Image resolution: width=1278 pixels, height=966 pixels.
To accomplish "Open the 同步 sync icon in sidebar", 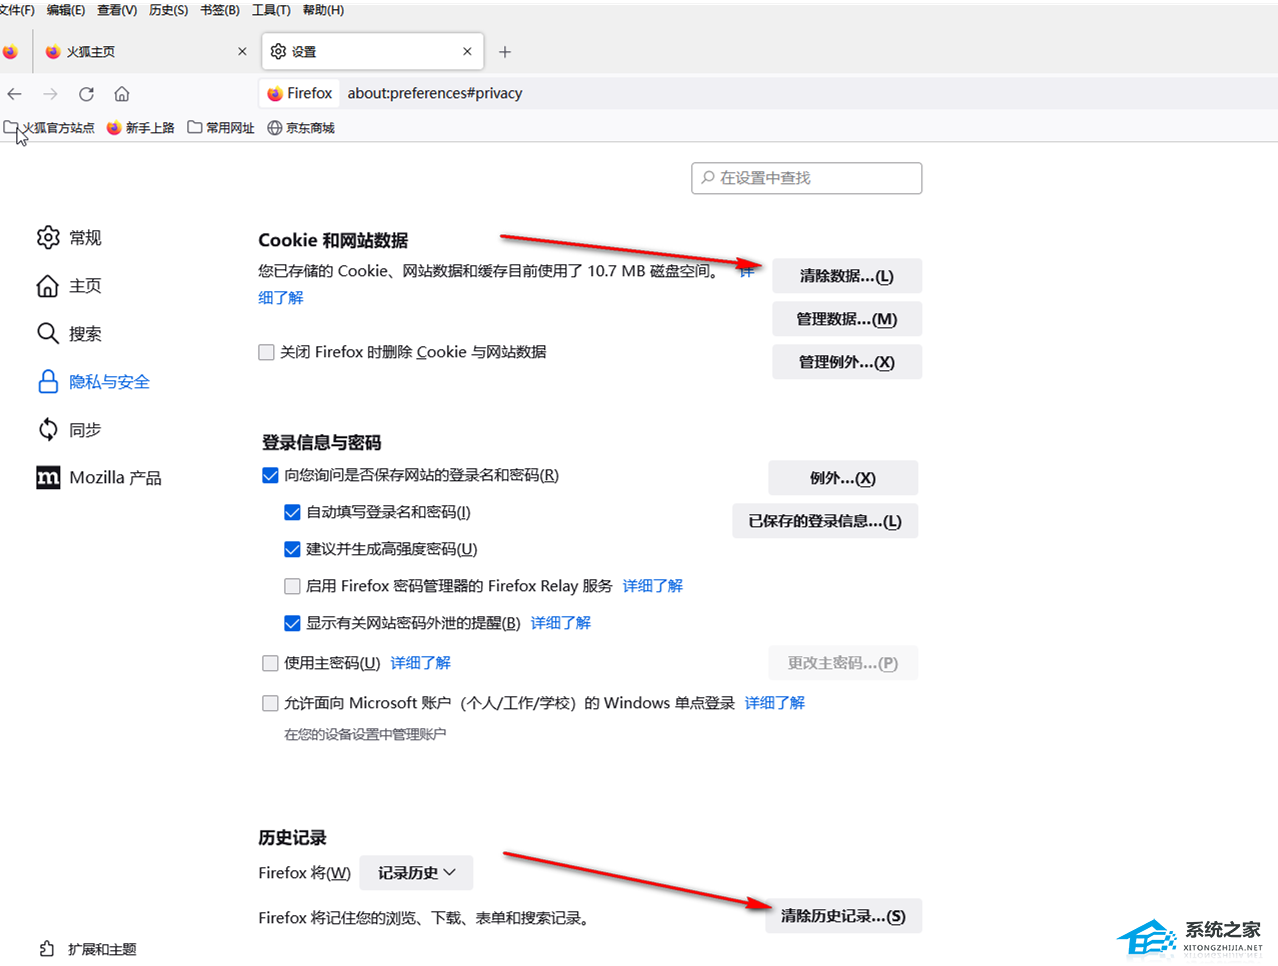I will (x=47, y=429).
